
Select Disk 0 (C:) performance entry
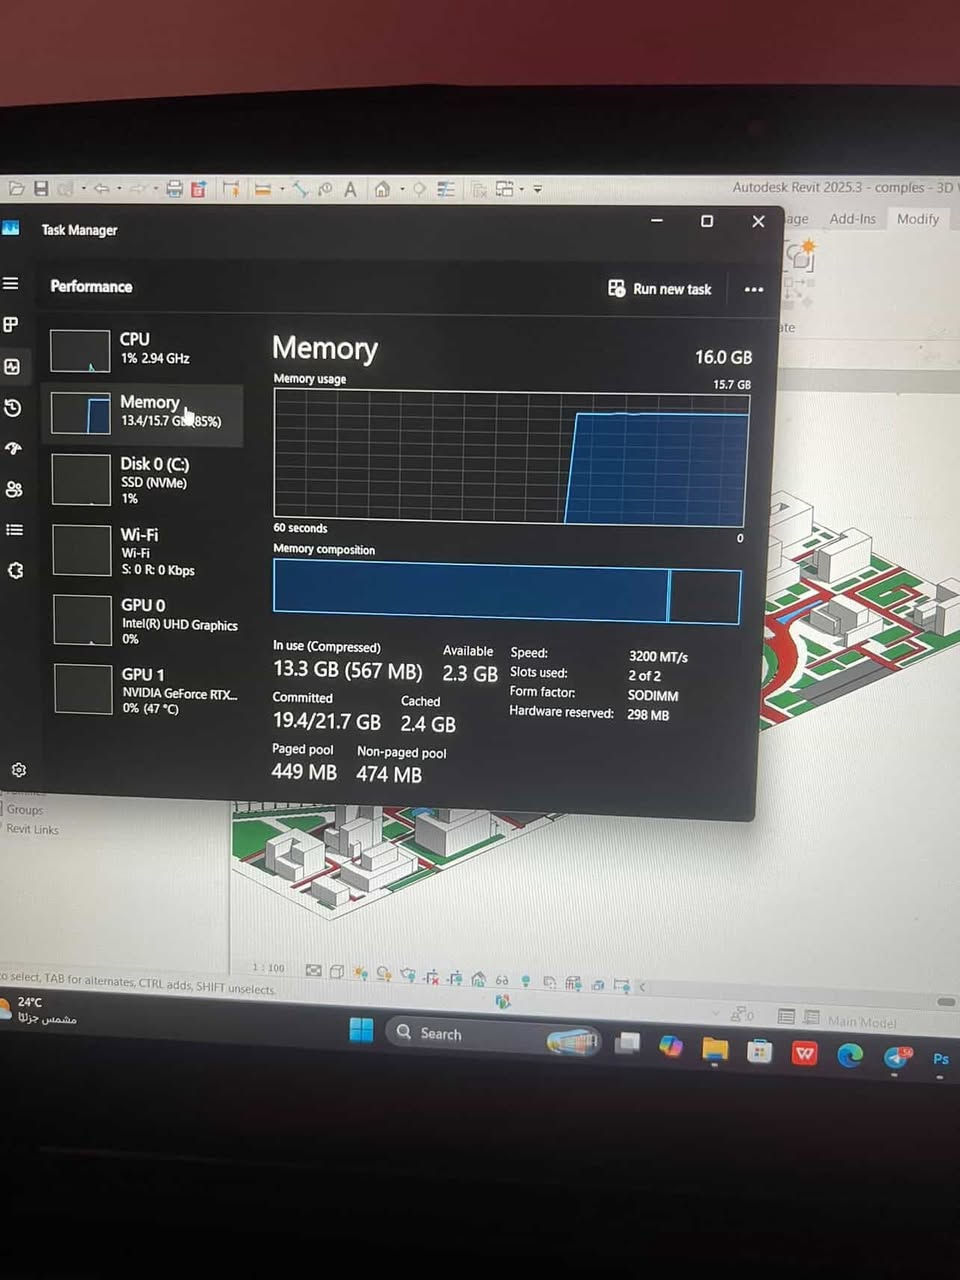(x=143, y=480)
